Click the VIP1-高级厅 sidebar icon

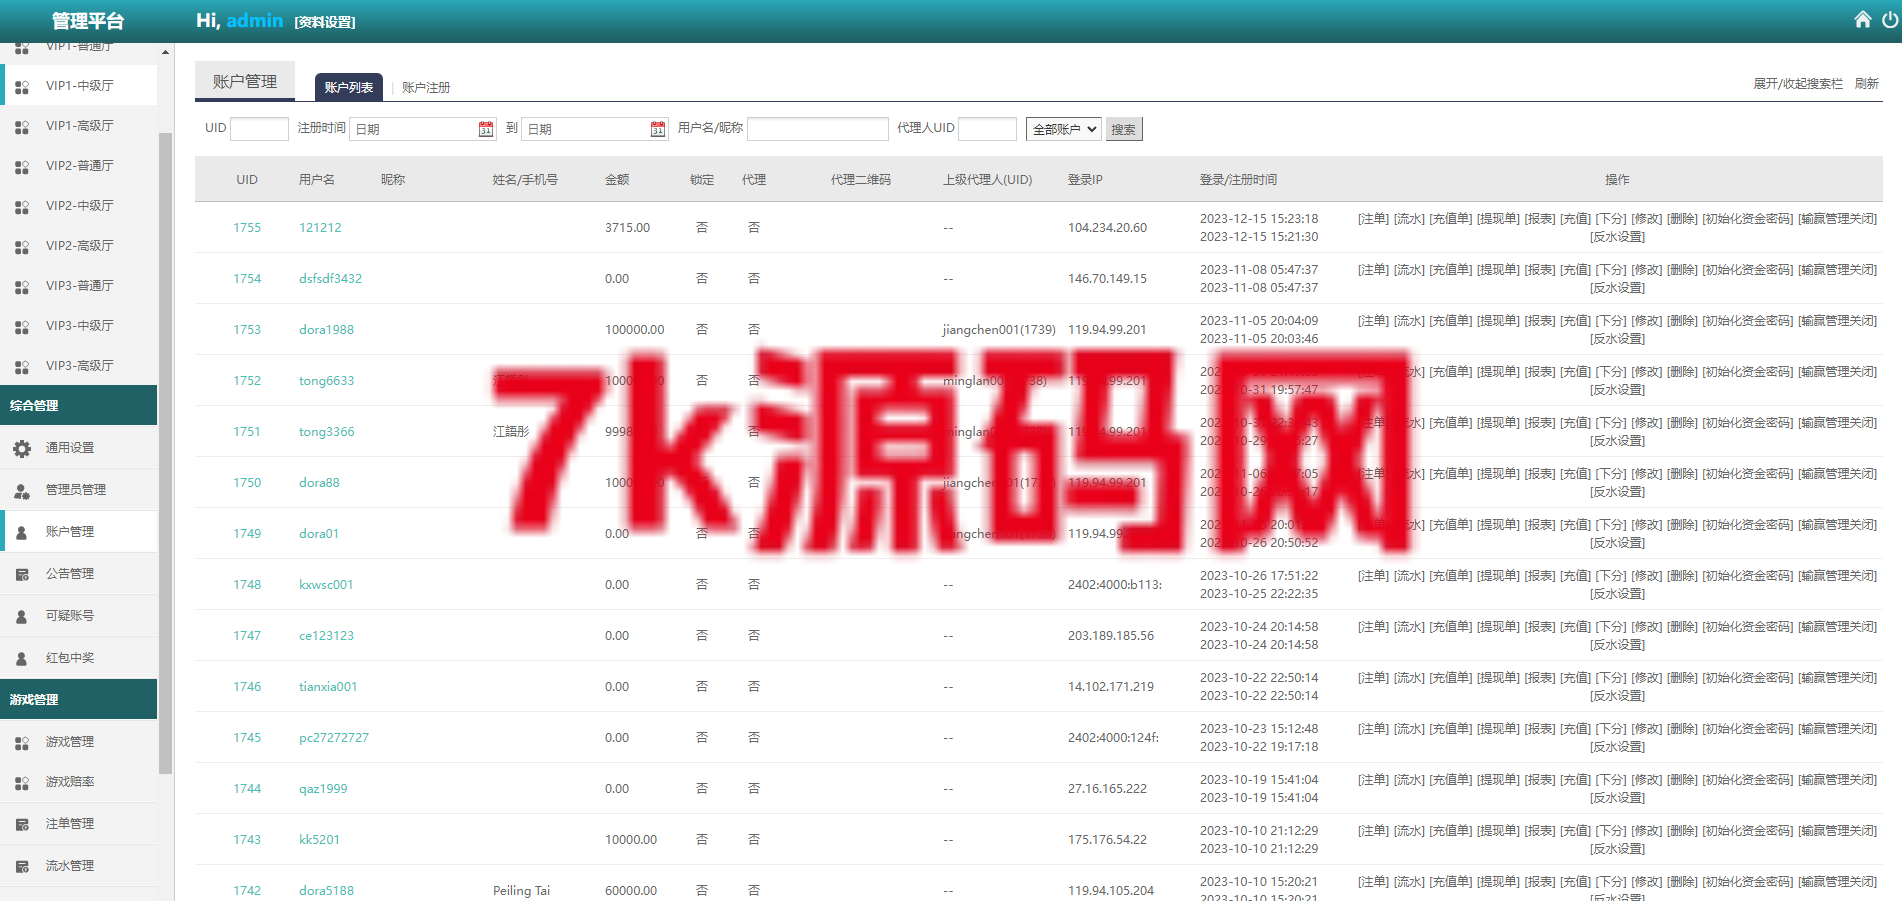[x=22, y=127]
